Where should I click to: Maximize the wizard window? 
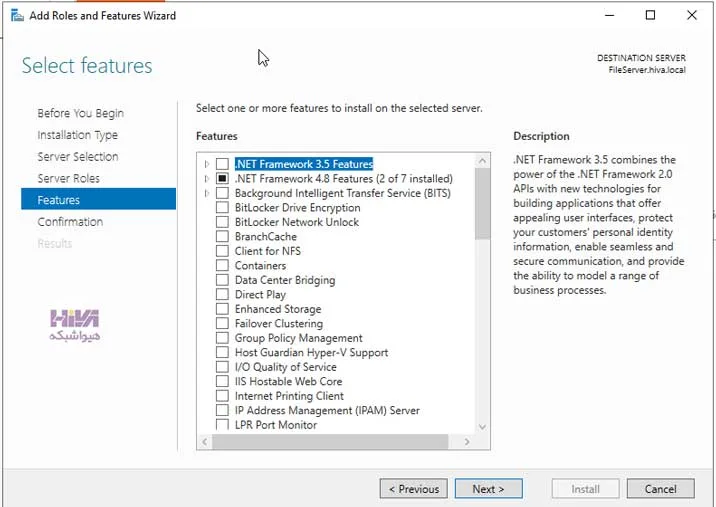(650, 15)
